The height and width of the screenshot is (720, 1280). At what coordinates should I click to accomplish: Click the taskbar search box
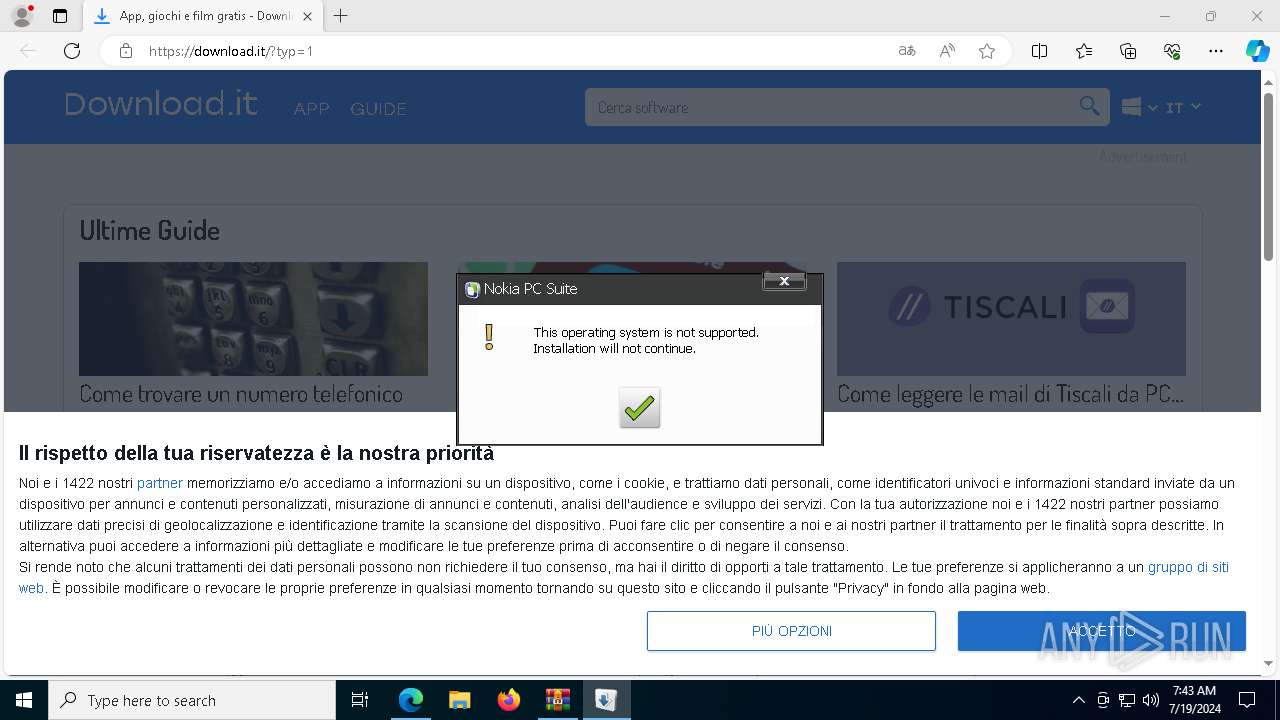click(x=192, y=700)
